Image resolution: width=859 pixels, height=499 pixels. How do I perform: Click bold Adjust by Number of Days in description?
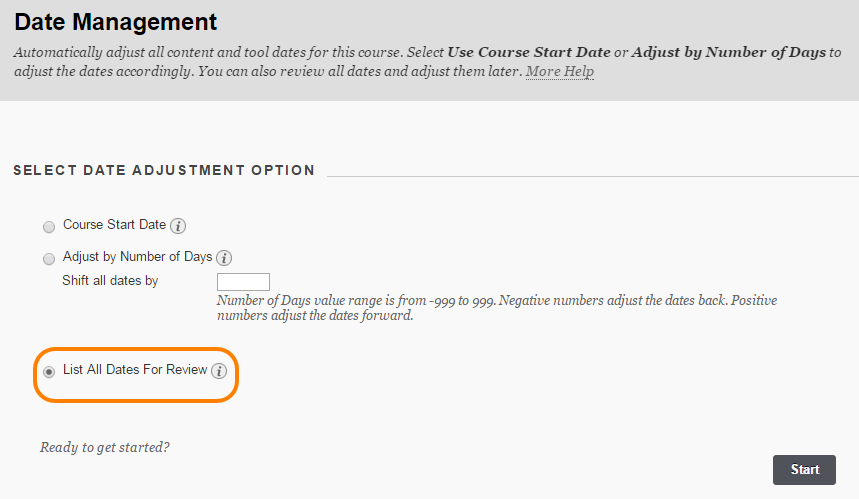pos(728,52)
